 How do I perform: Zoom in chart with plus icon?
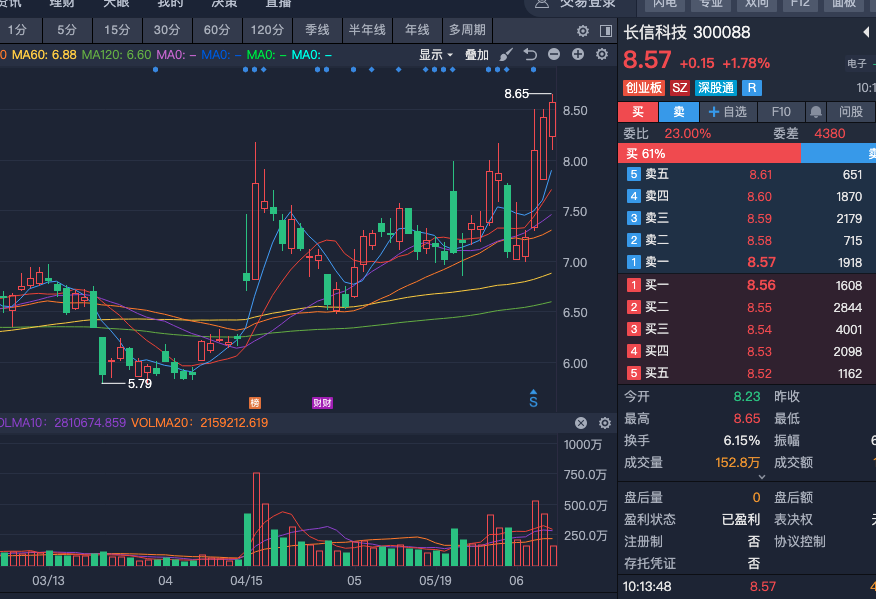pyautogui.click(x=578, y=54)
